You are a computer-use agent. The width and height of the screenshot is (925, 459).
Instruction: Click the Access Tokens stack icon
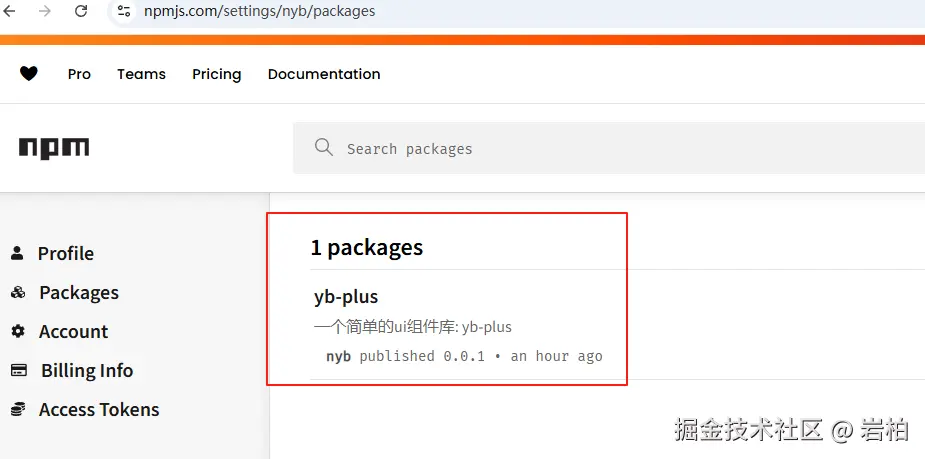pyautogui.click(x=18, y=409)
